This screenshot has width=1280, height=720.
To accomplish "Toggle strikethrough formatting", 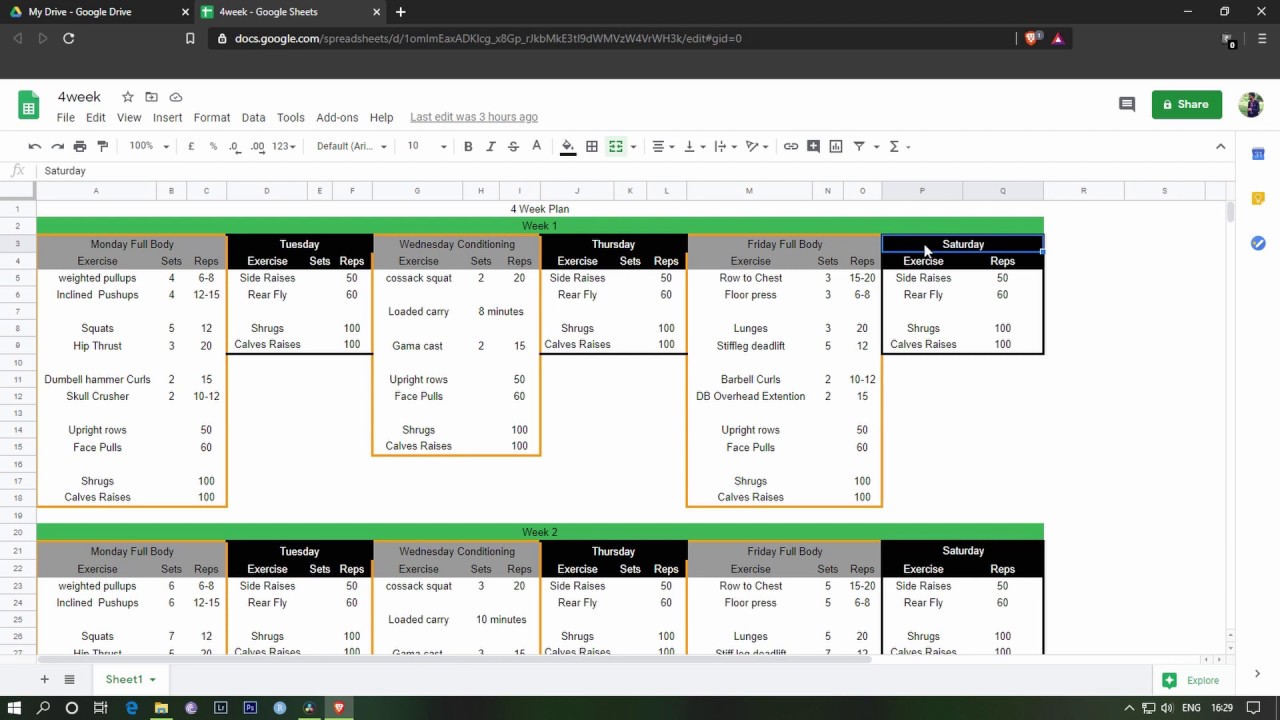I will pos(513,146).
